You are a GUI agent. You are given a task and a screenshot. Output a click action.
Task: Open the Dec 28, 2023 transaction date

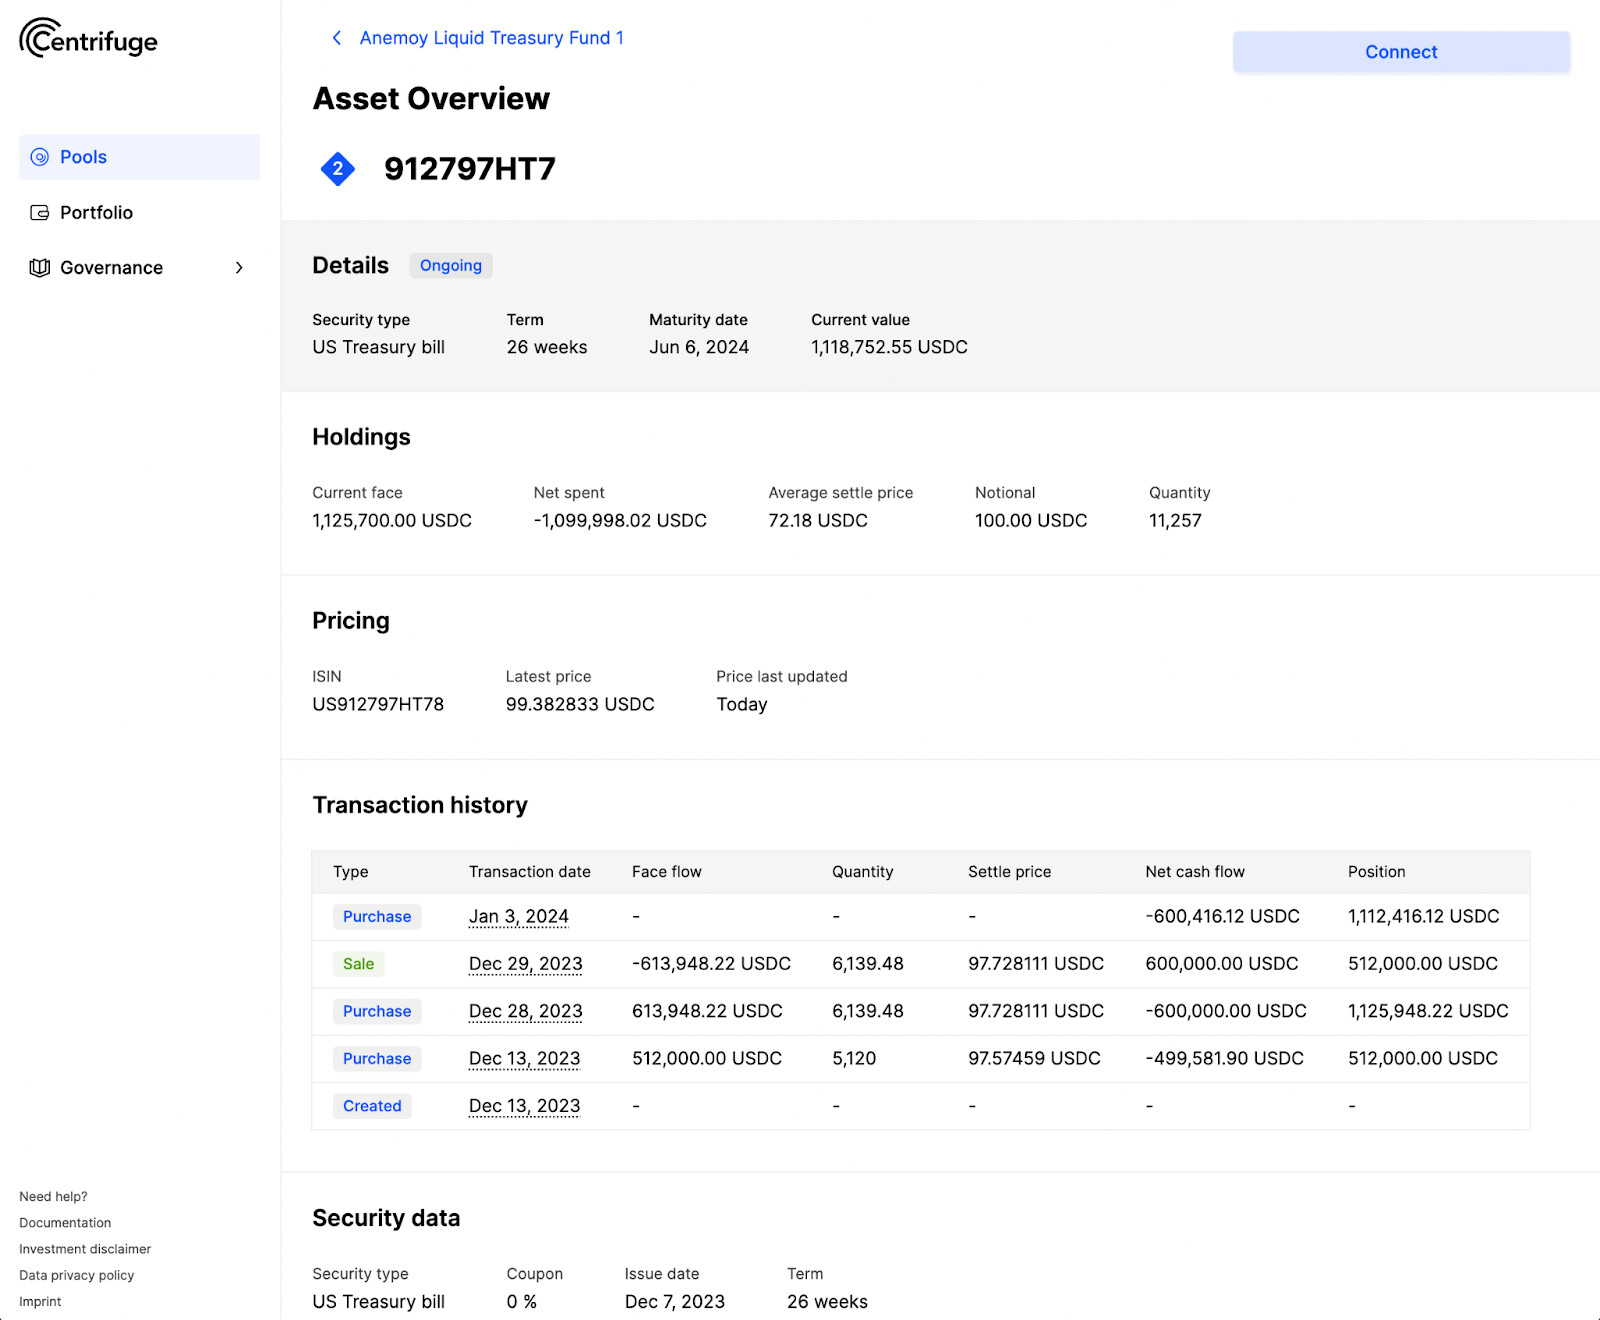pos(525,1011)
